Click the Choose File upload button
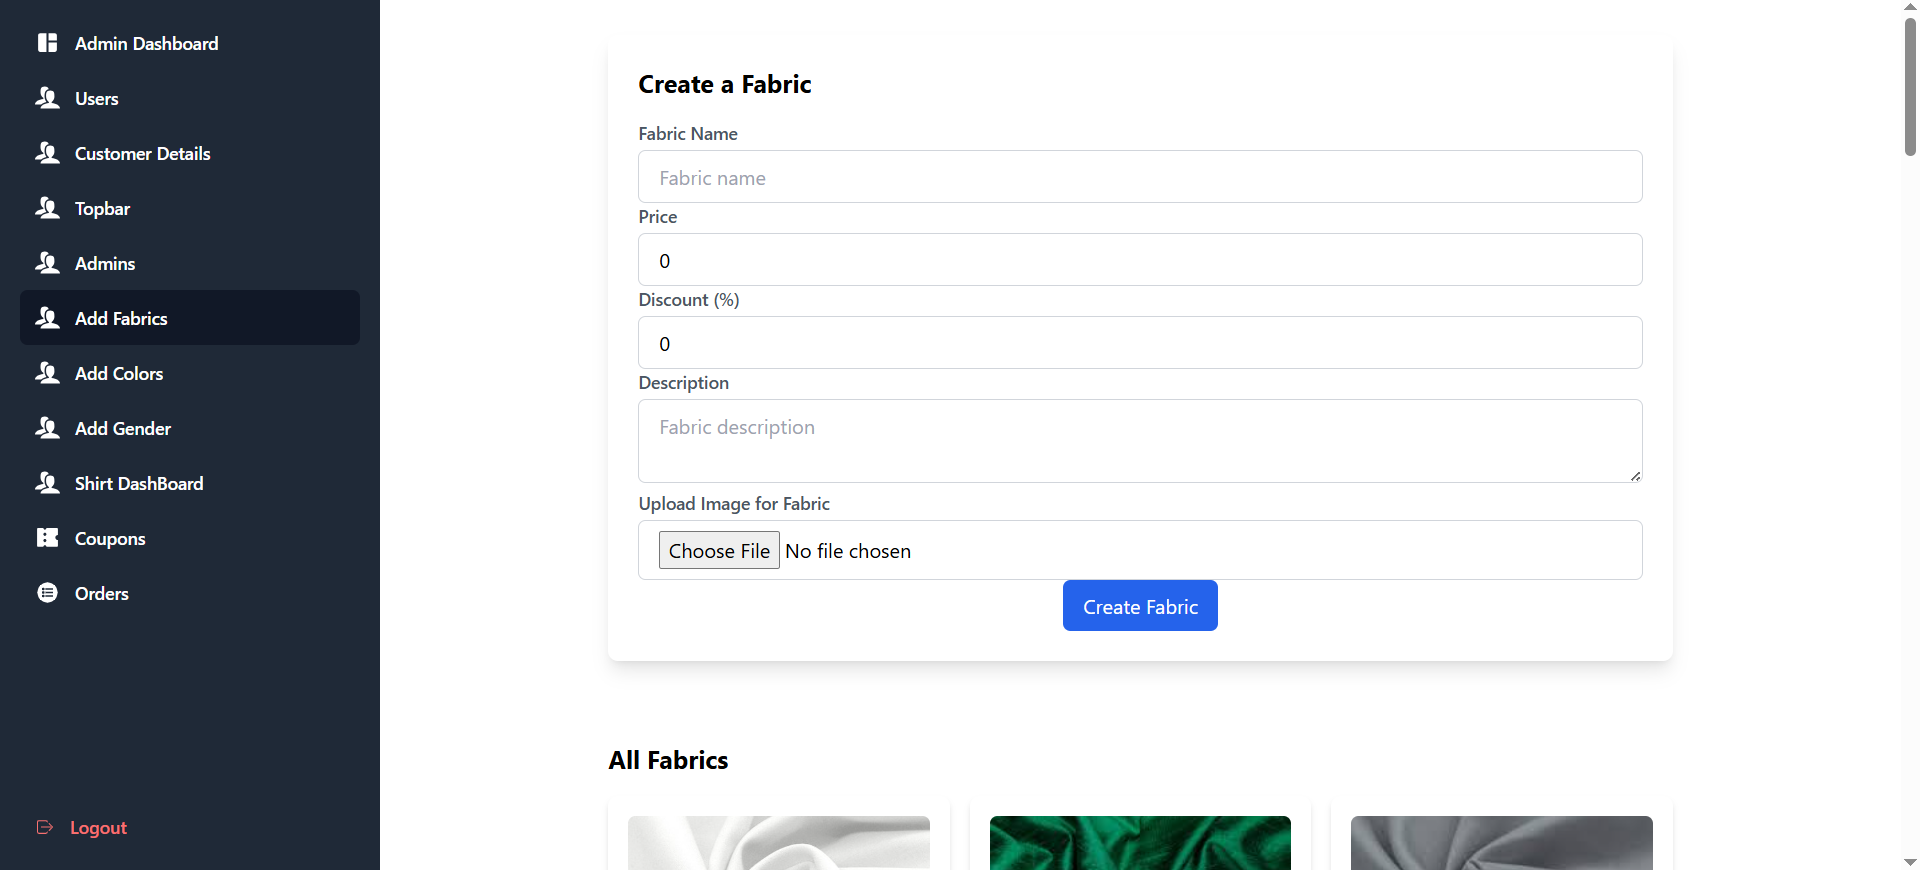This screenshot has height=870, width=1920. [719, 551]
